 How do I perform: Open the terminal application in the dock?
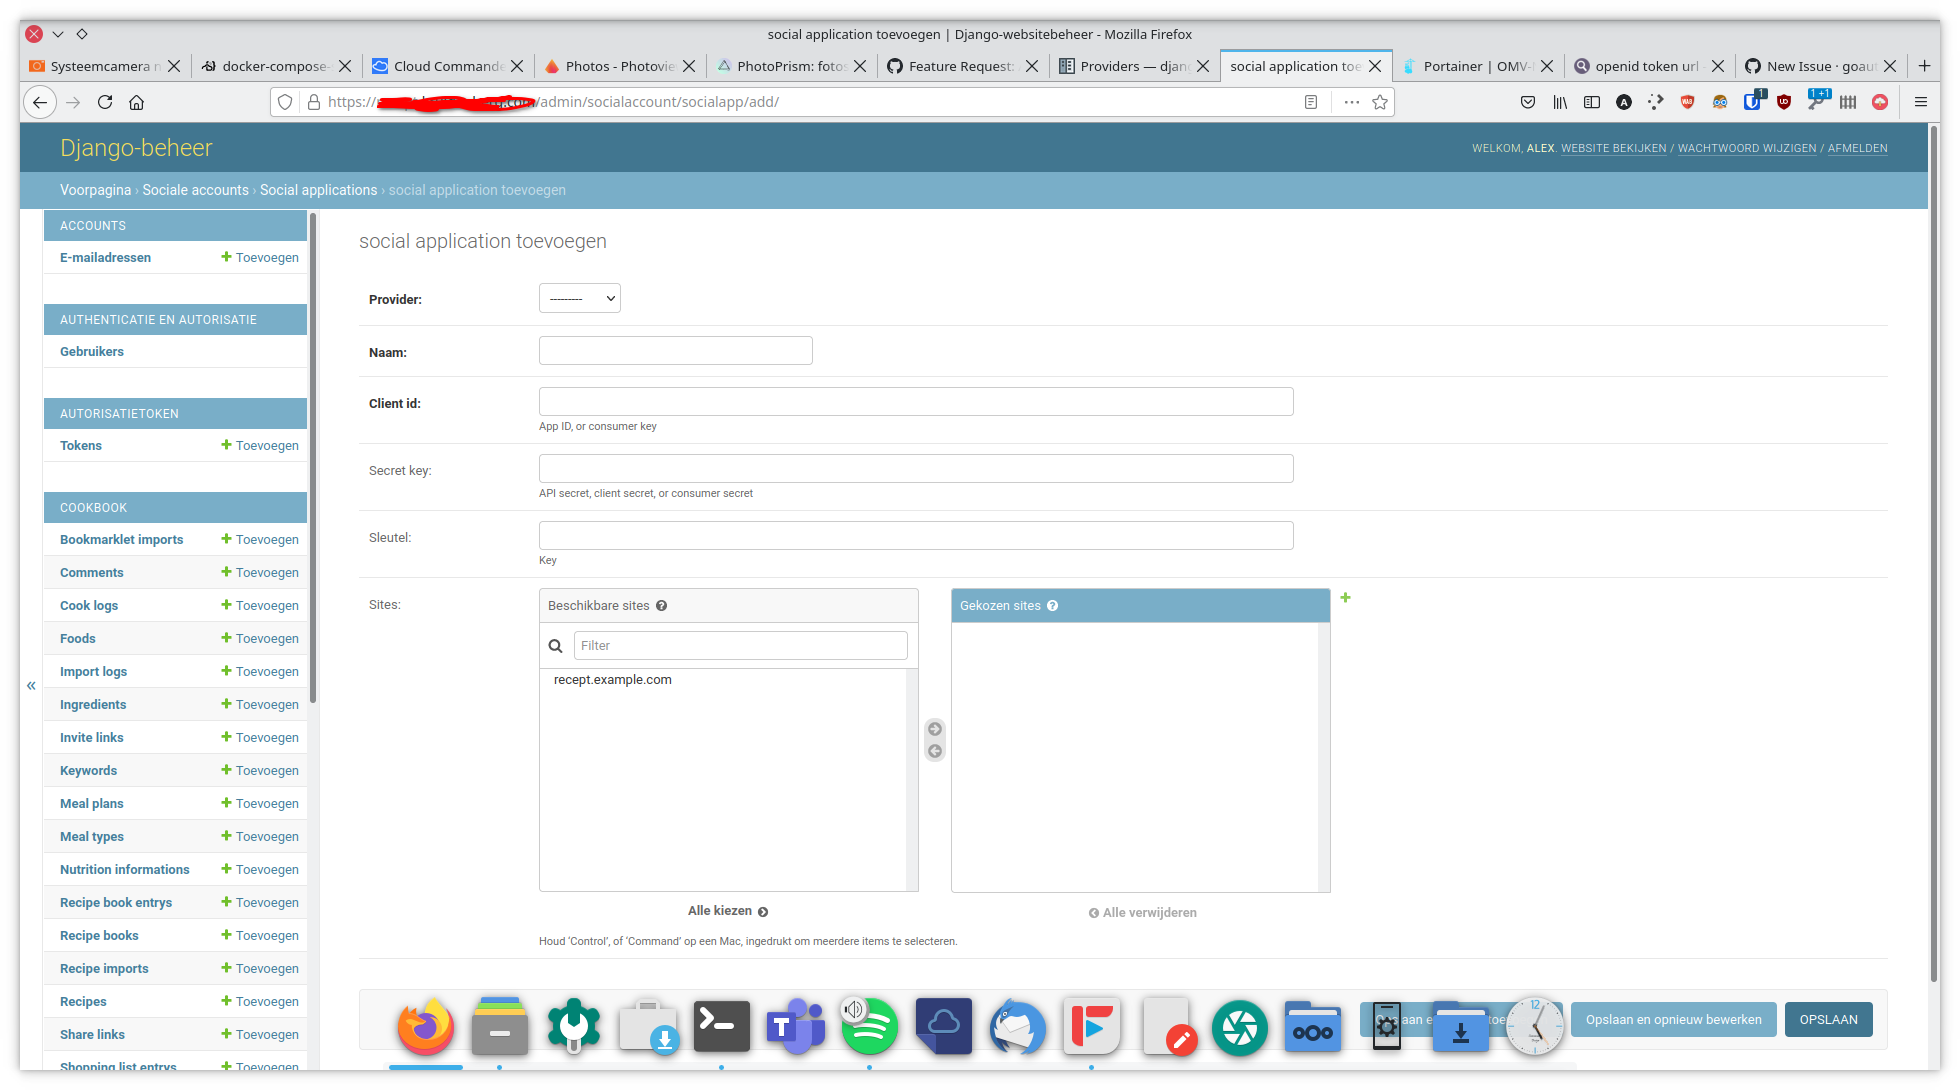(722, 1026)
